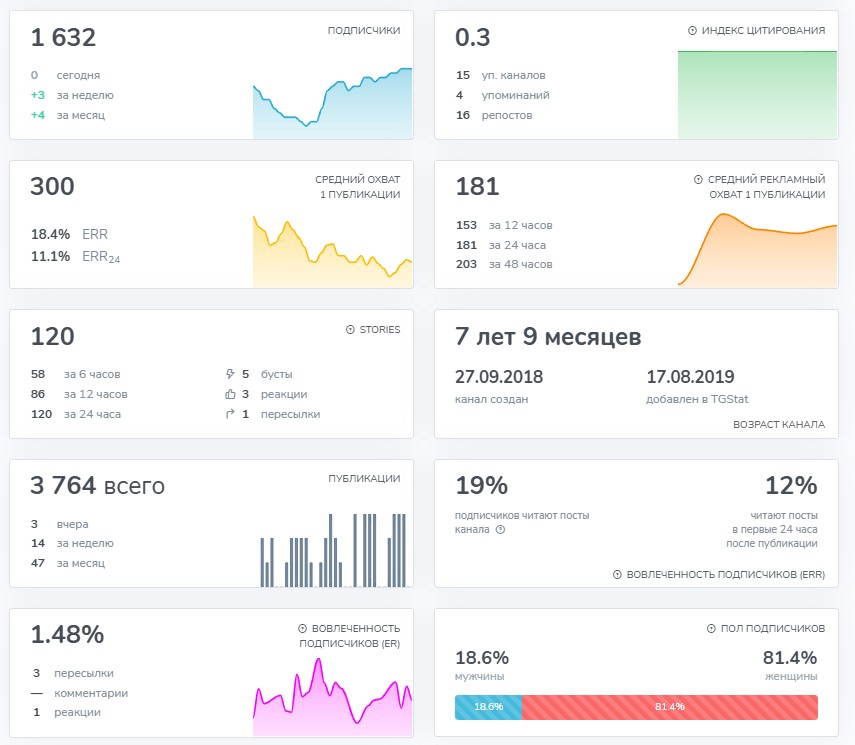Click the magenta ER engagement chart

(x=333, y=698)
